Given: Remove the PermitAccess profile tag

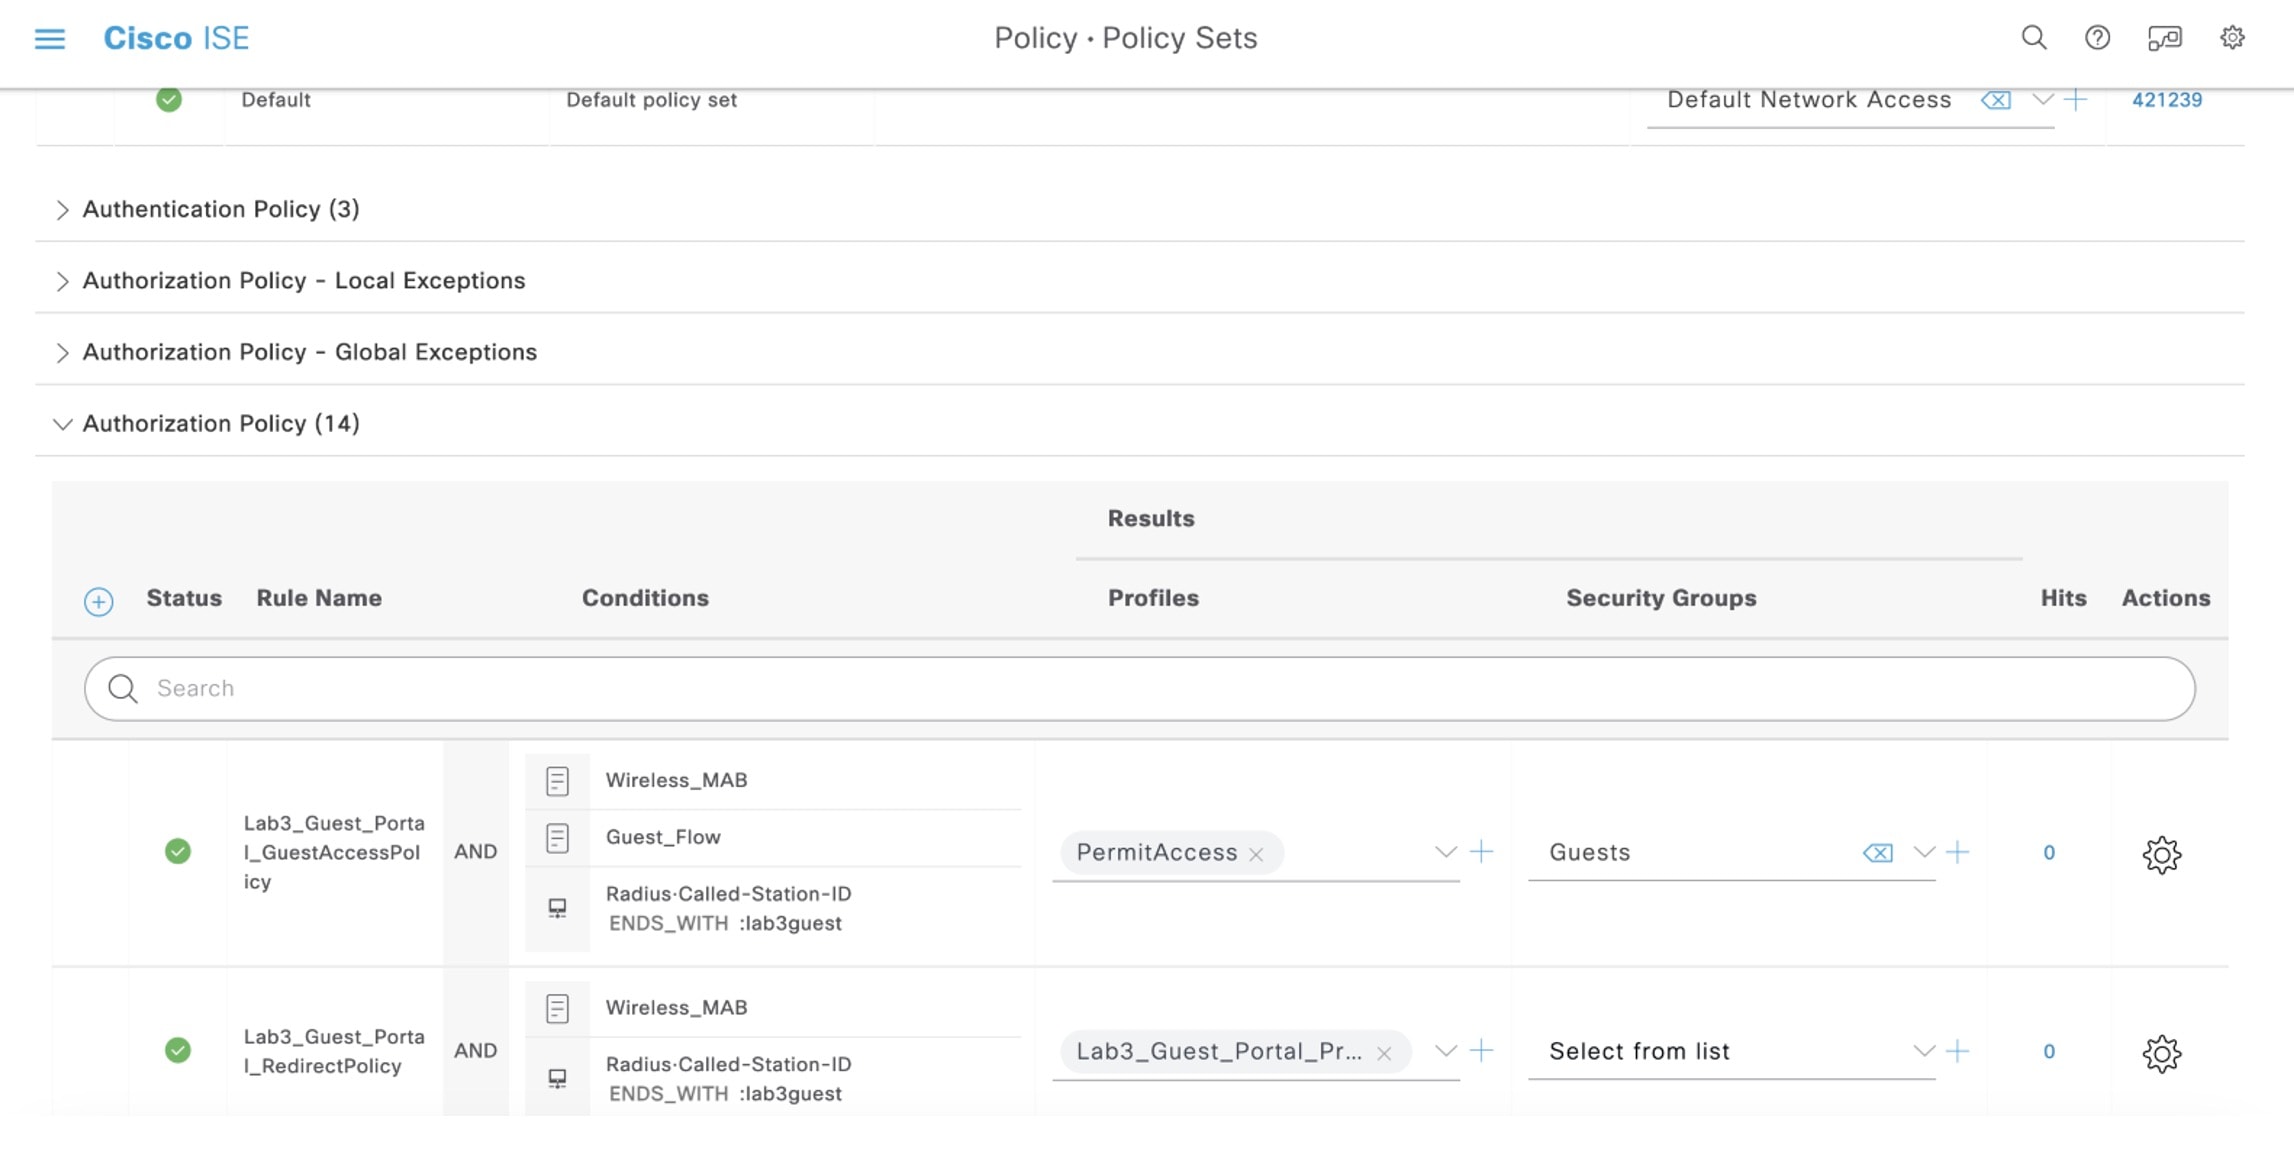Looking at the screenshot, I should click(x=1256, y=854).
